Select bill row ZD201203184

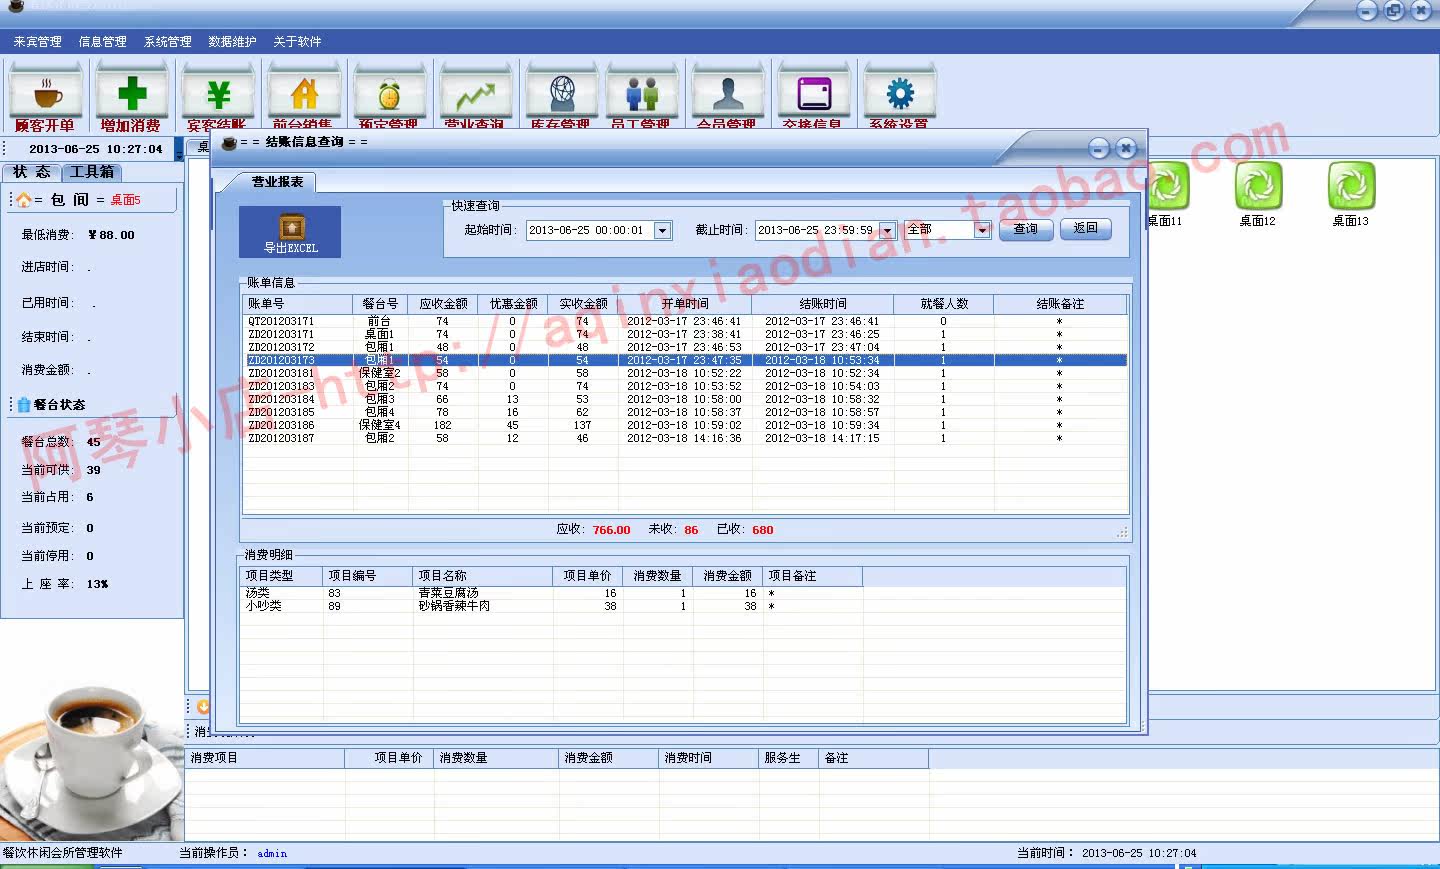[686, 399]
